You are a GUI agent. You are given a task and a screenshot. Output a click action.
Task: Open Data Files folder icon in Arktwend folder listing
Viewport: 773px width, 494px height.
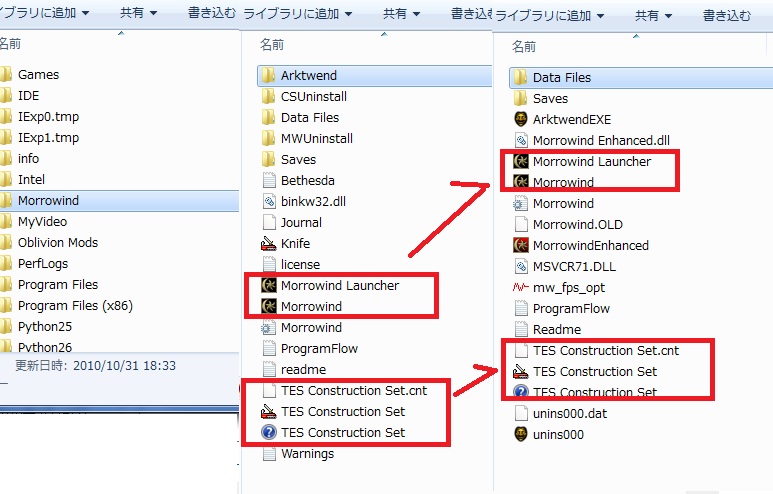[x=521, y=77]
